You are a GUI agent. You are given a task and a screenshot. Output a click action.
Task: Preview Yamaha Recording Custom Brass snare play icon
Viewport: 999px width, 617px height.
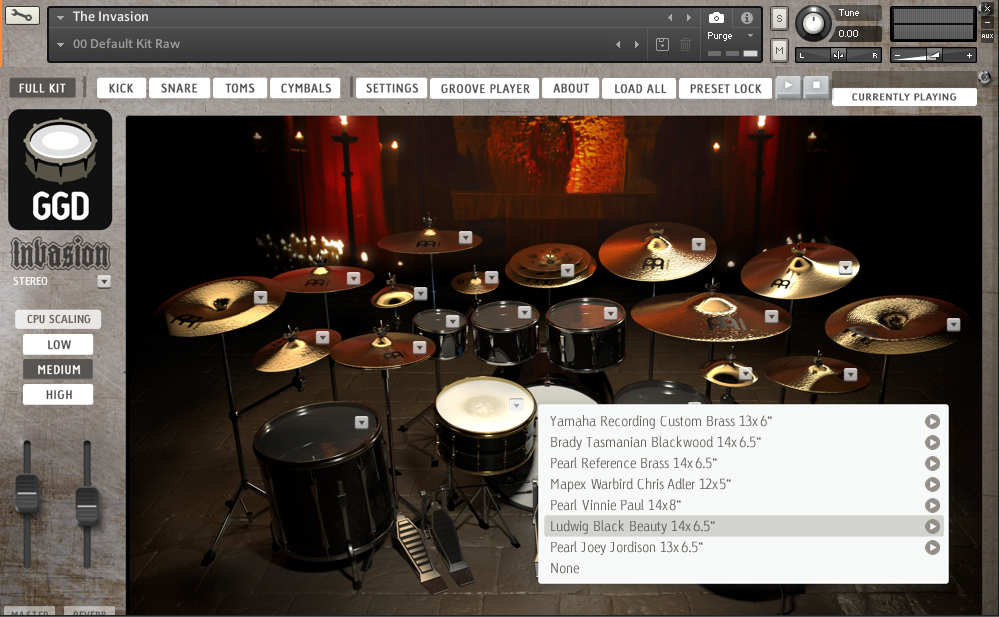pos(932,421)
